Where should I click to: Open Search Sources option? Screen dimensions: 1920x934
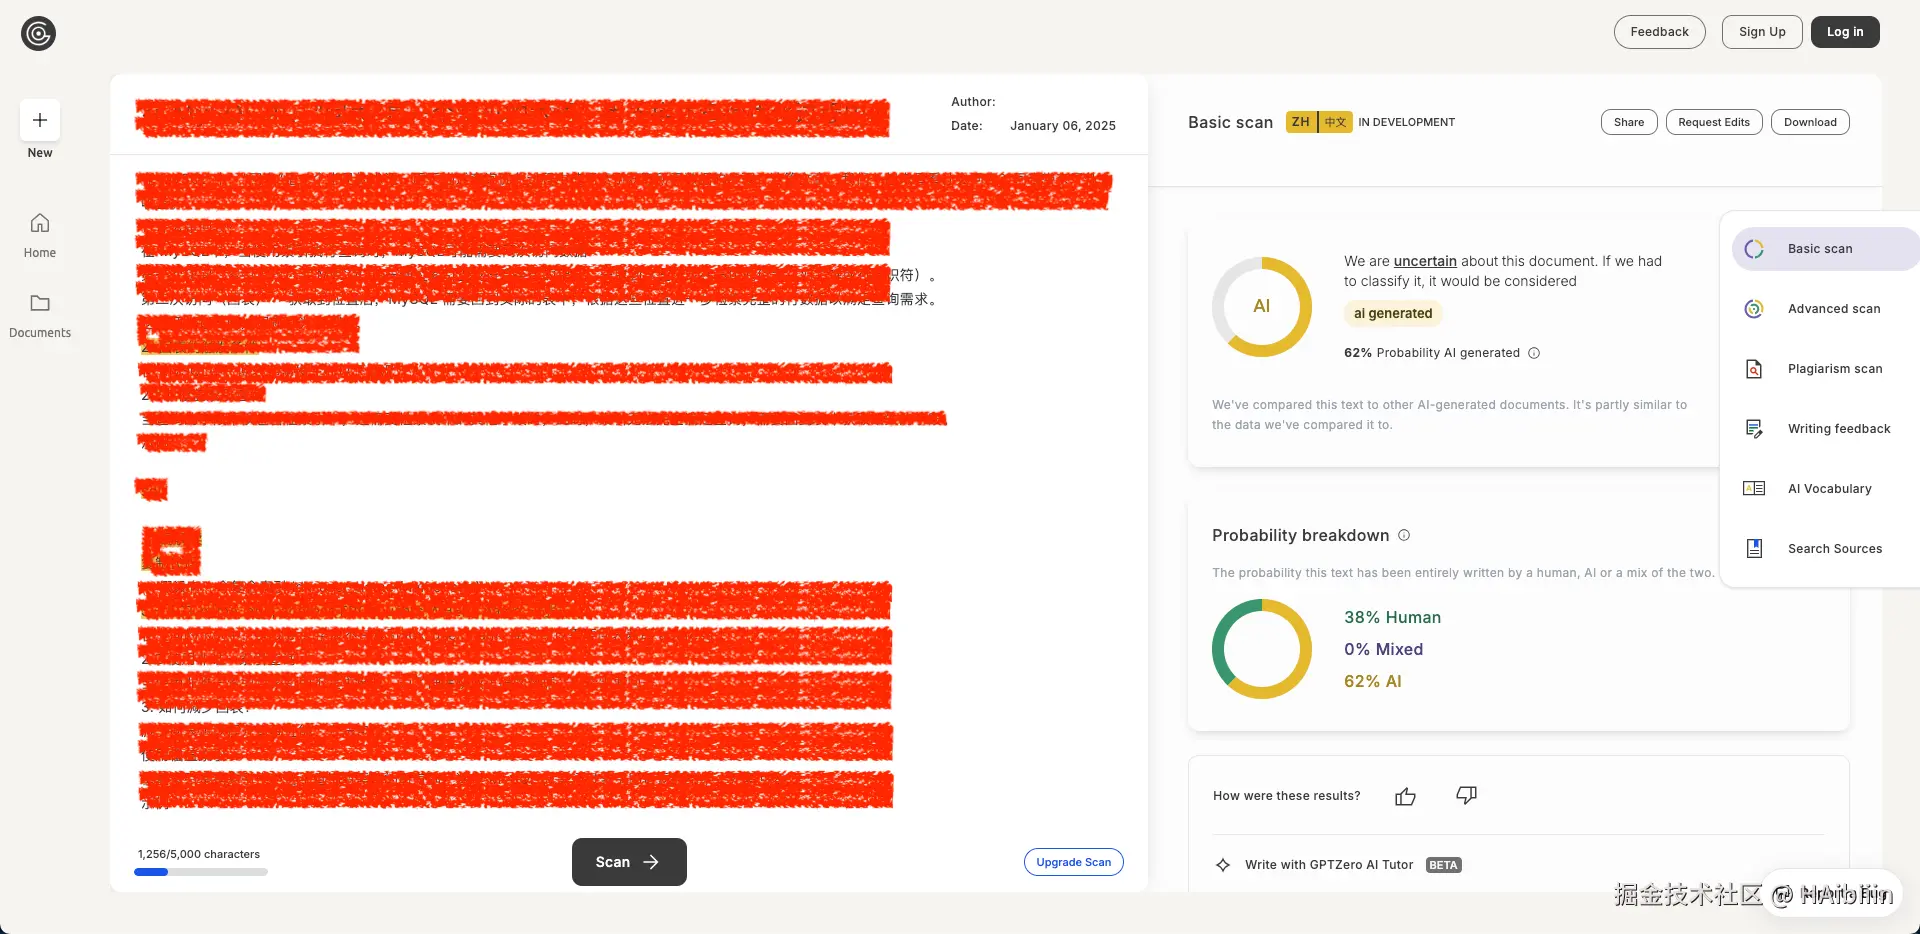[1834, 549]
